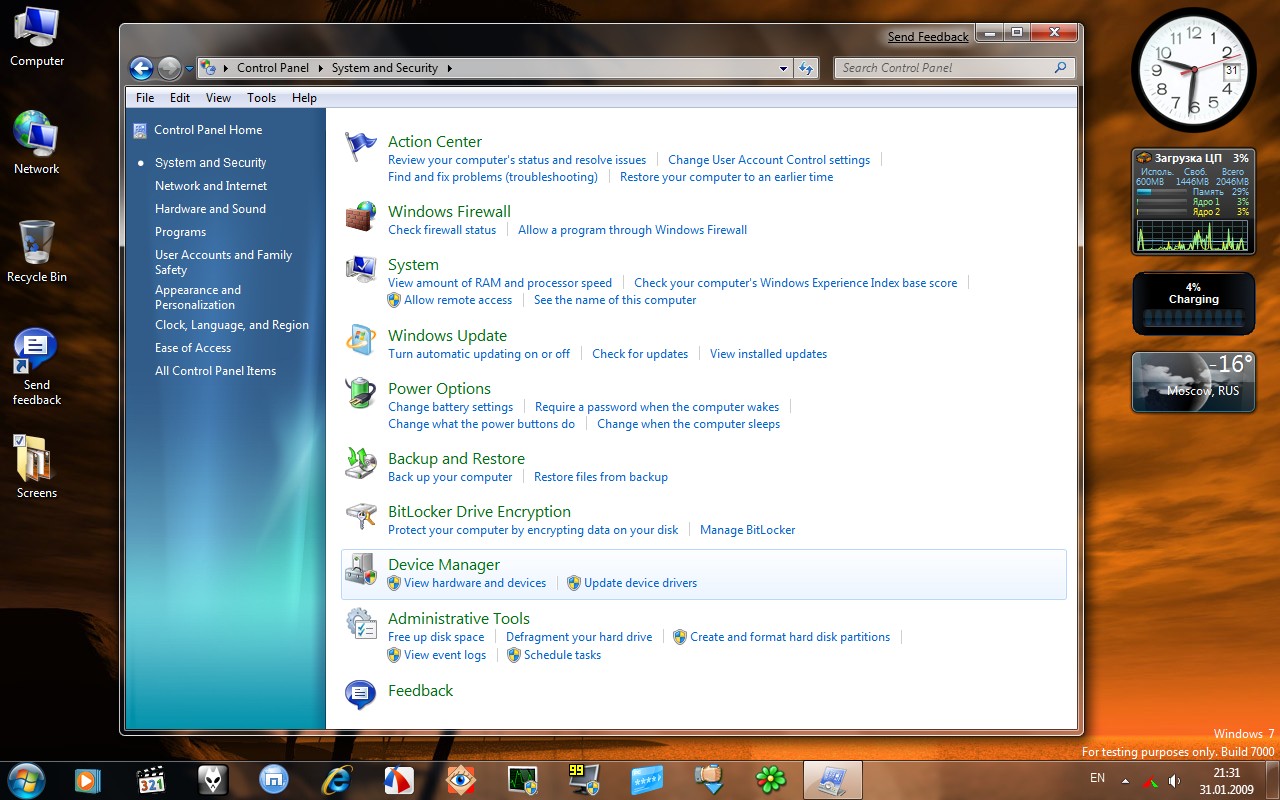Click the Action Center flag icon
The height and width of the screenshot is (800, 1280).
[x=360, y=146]
